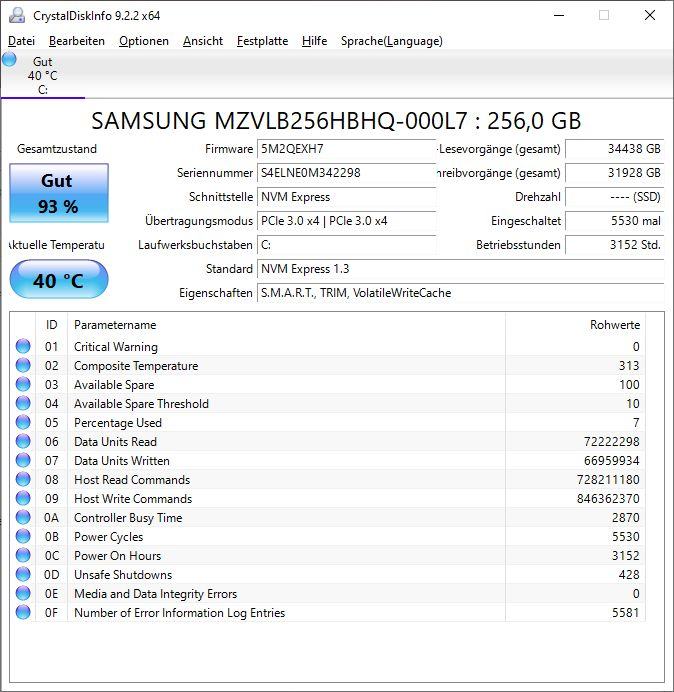Screen dimensions: 674x692
Task: Click the ID column header
Action: coord(52,325)
